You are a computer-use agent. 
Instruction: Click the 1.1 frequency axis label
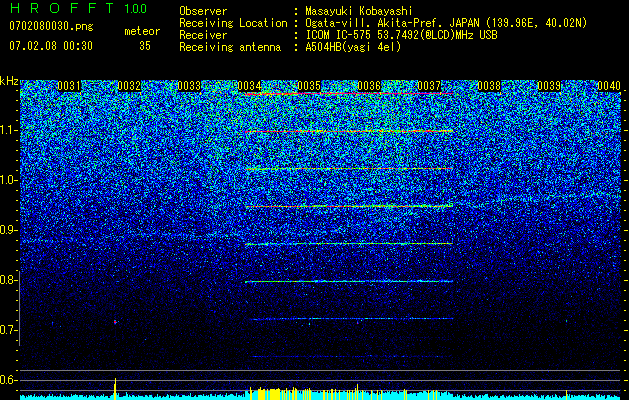pos(7,130)
